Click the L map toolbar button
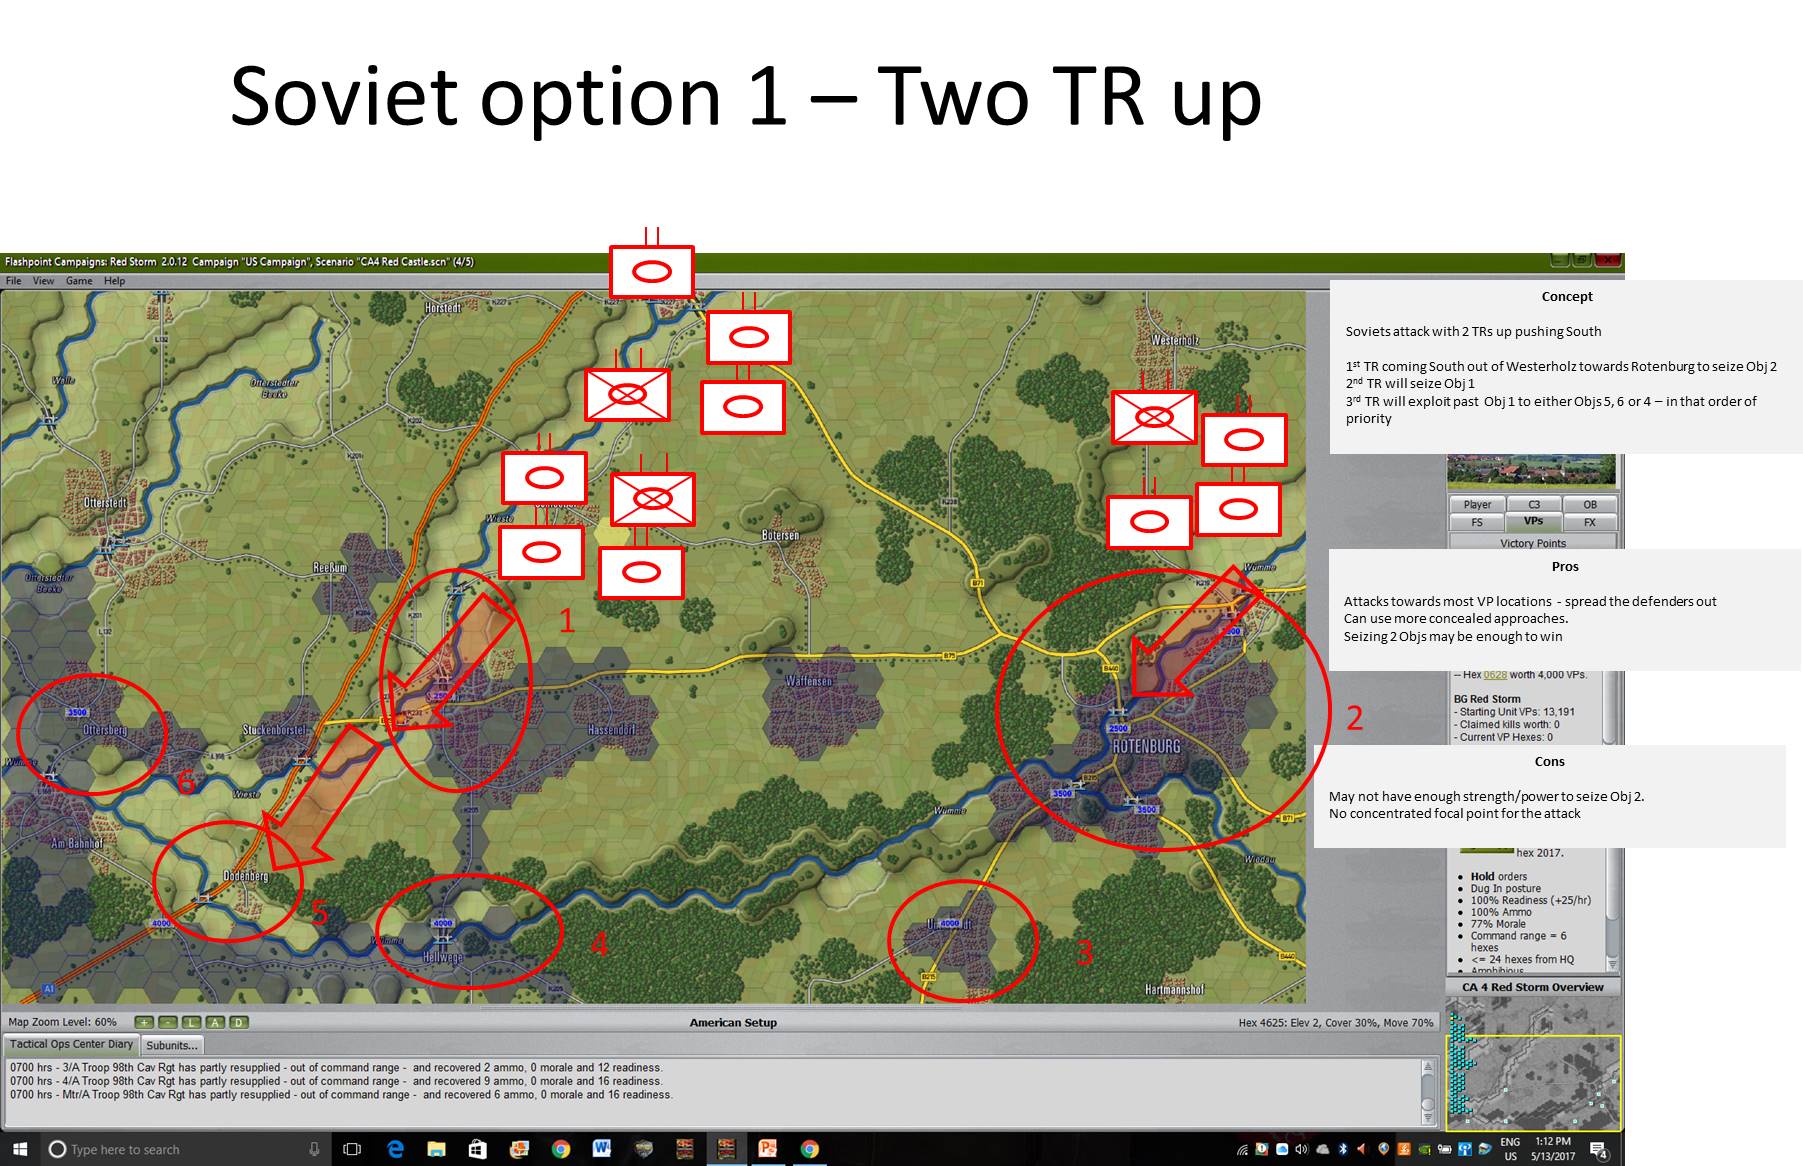The width and height of the screenshot is (1803, 1166). [x=191, y=1022]
